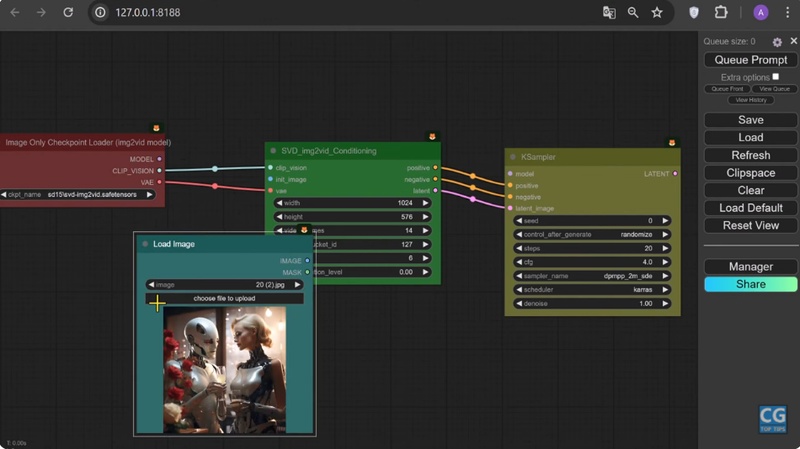This screenshot has height=449, width=800.
Task: Click the fox badge above KSampler node
Action: coord(670,143)
